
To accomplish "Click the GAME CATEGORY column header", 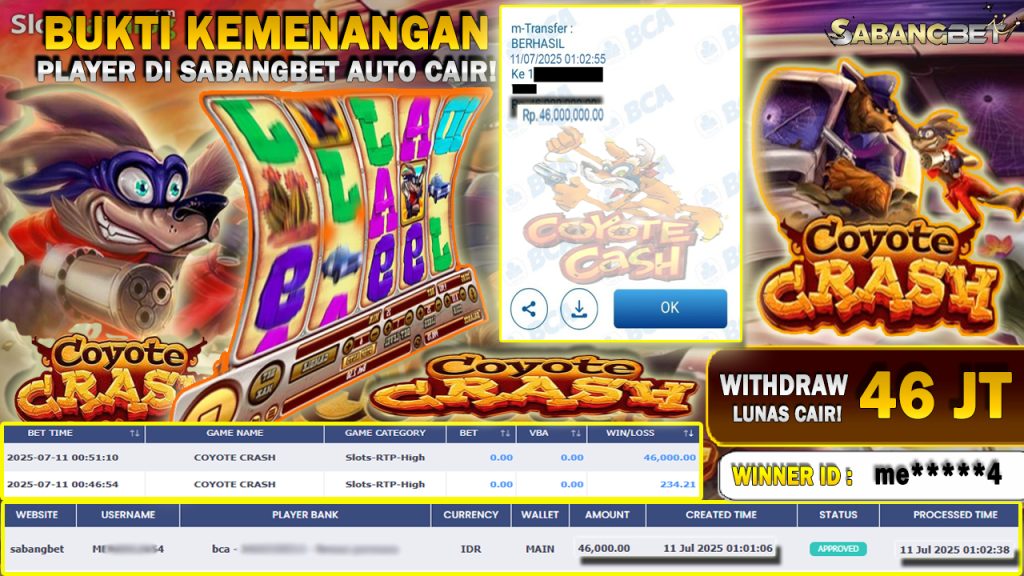I will pos(385,433).
